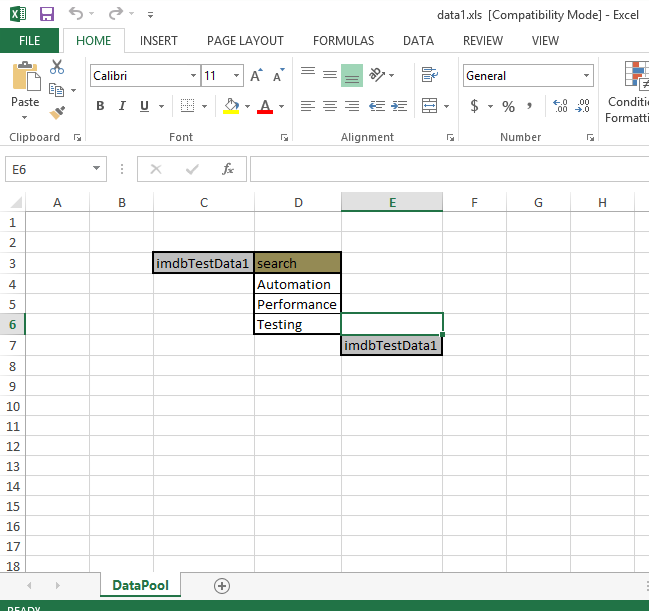Click the Insert Function fx icon

pyautogui.click(x=228, y=169)
